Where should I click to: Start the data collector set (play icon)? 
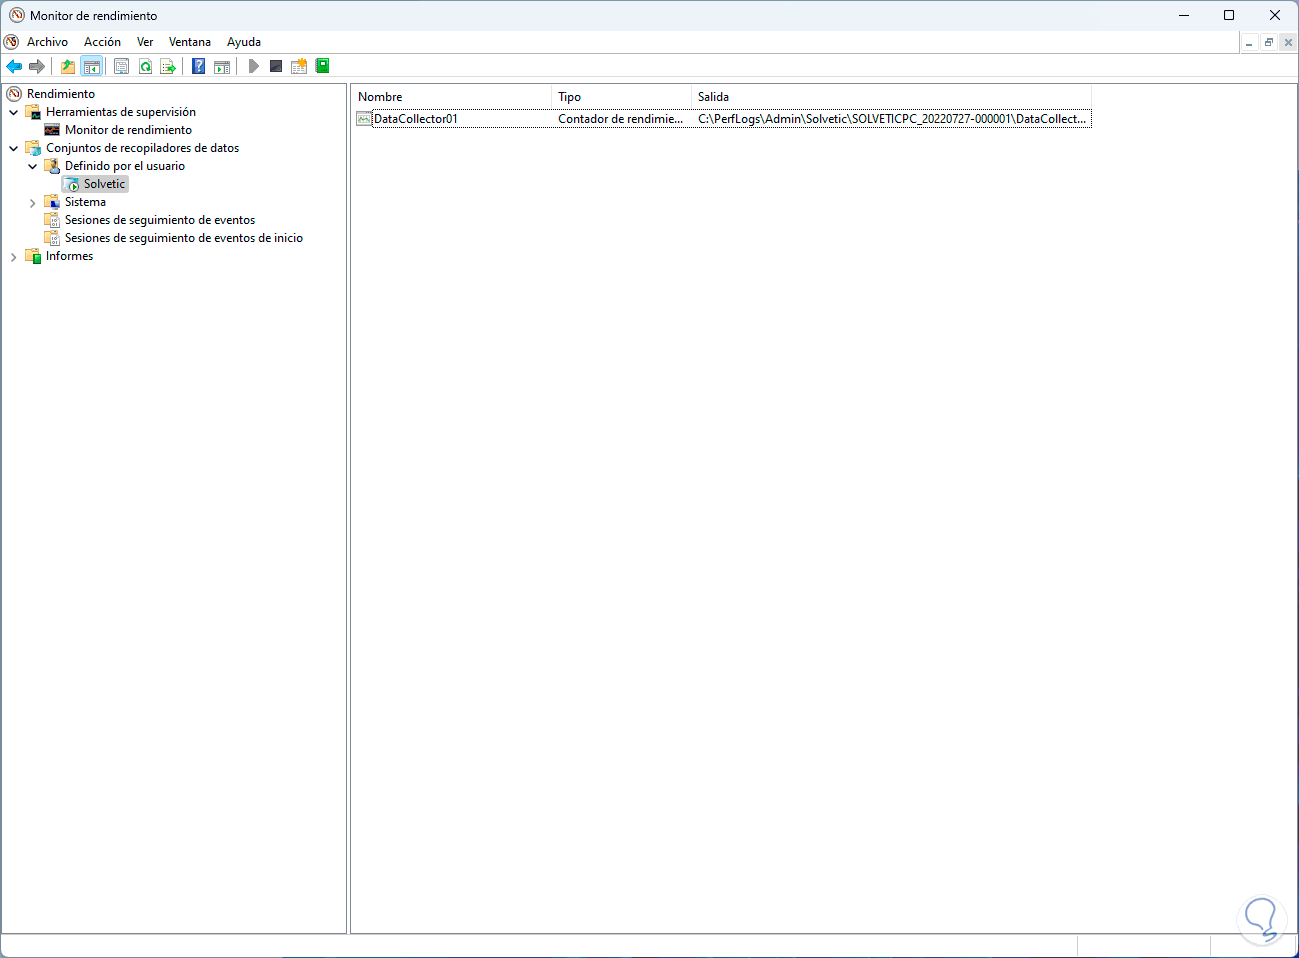254,67
